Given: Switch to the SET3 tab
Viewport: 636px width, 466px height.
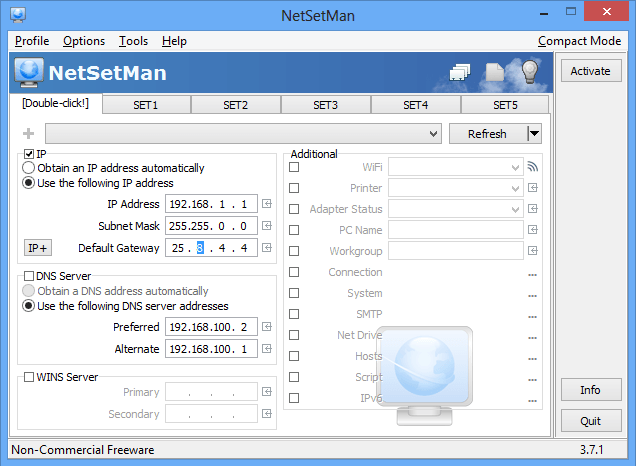Looking at the screenshot, I should coord(325,105).
